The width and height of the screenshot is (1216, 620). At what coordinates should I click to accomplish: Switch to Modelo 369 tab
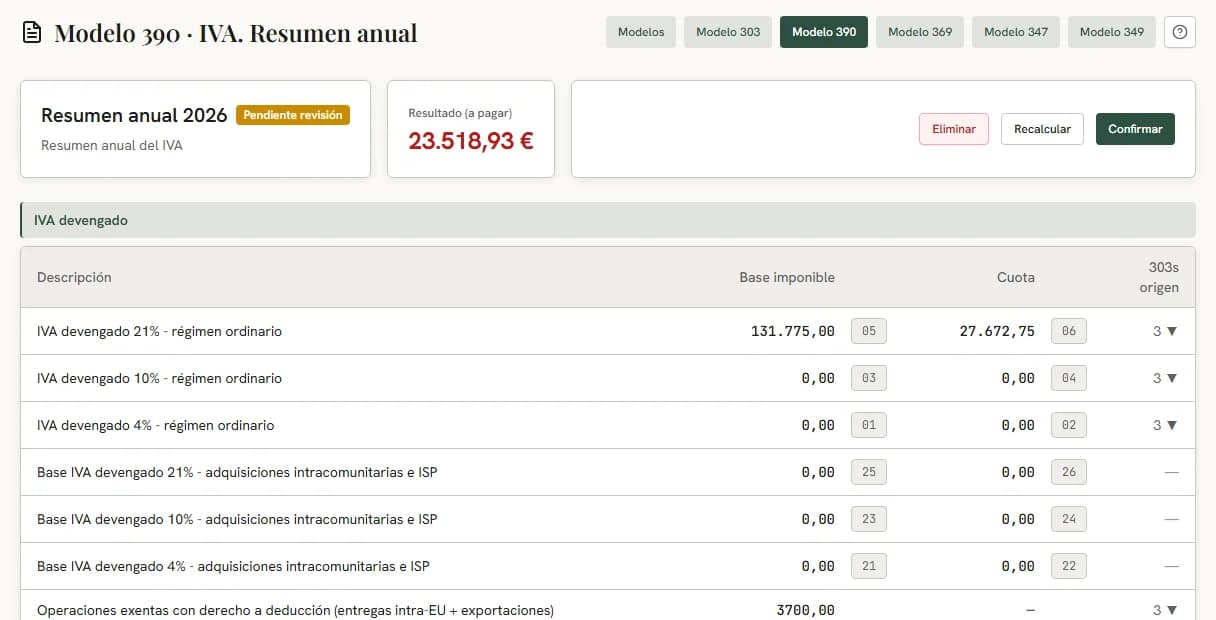pyautogui.click(x=920, y=32)
